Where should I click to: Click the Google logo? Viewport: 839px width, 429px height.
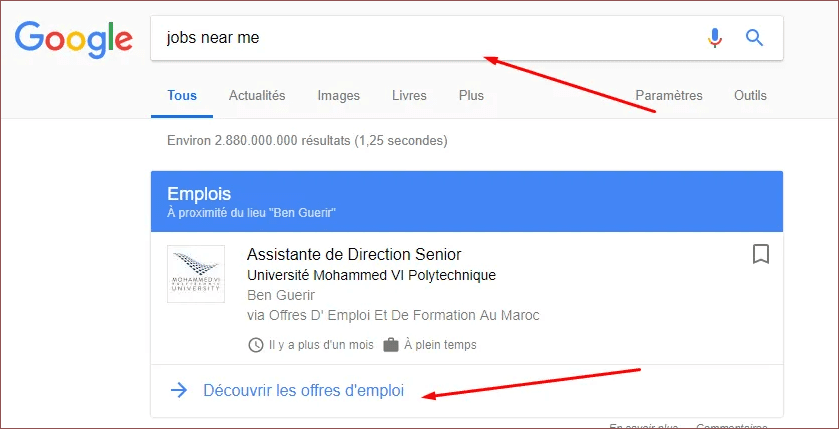pyautogui.click(x=73, y=38)
